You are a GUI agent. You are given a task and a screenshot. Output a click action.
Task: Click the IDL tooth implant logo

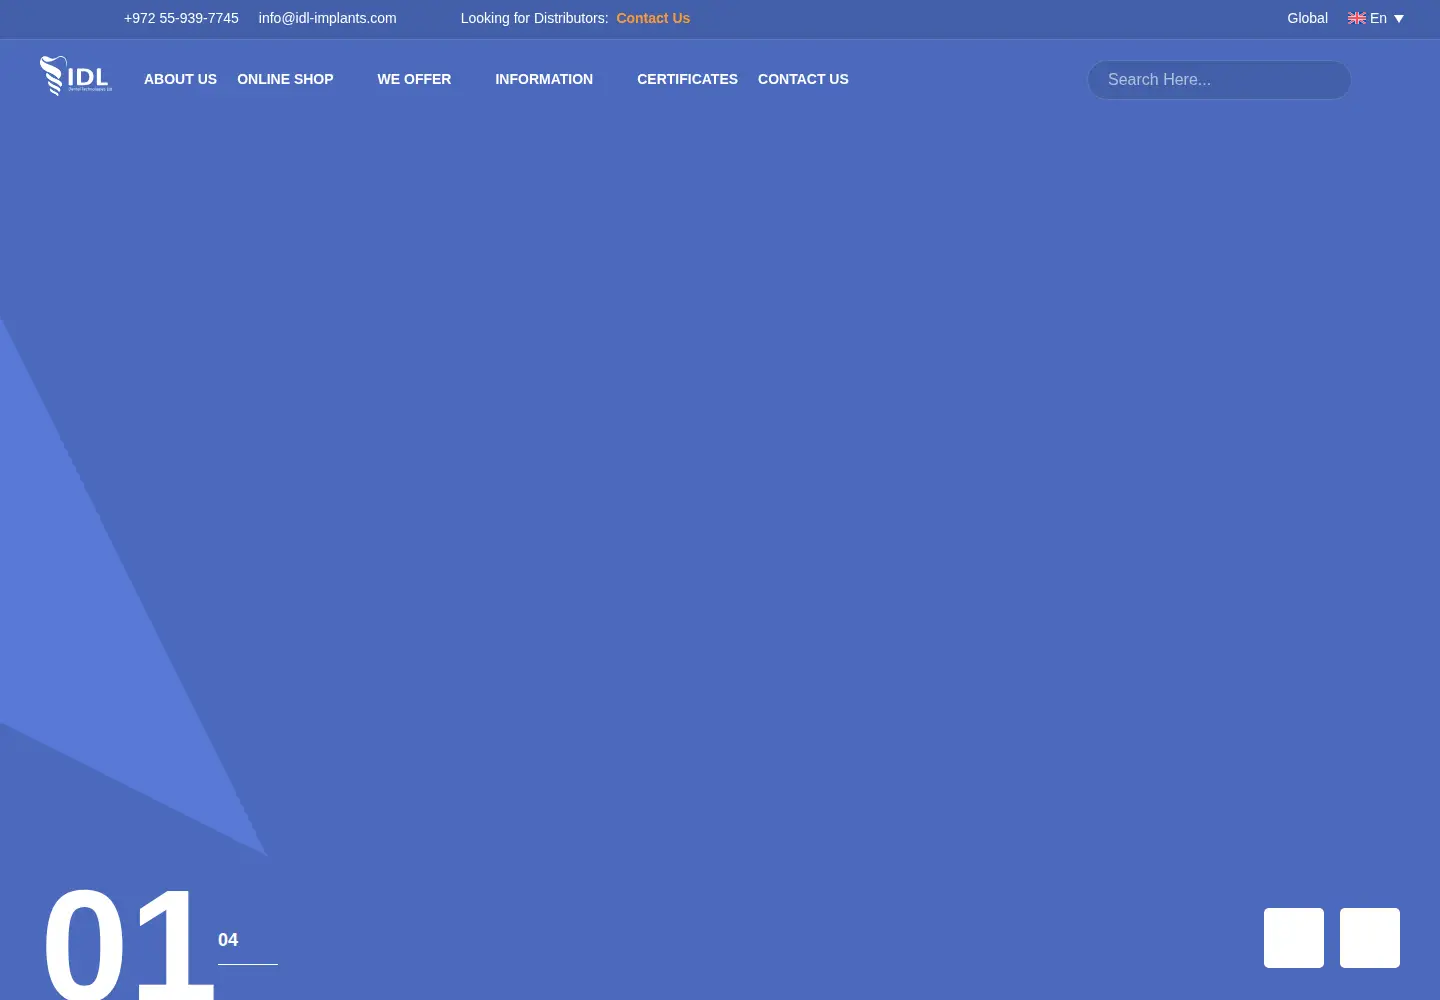point(76,76)
